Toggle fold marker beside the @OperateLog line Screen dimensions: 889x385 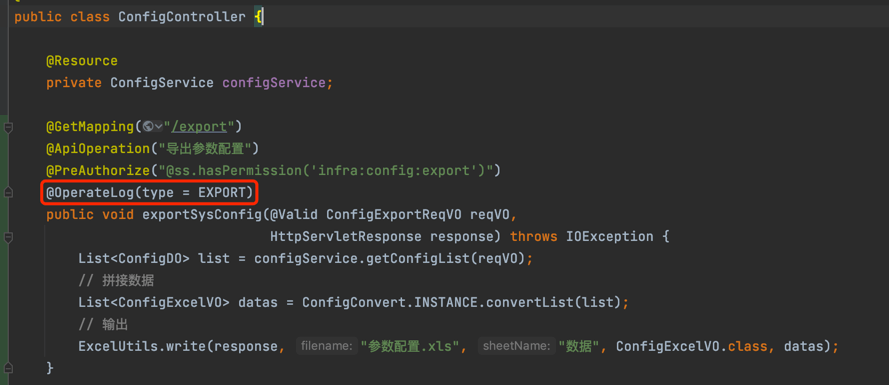tap(8, 193)
